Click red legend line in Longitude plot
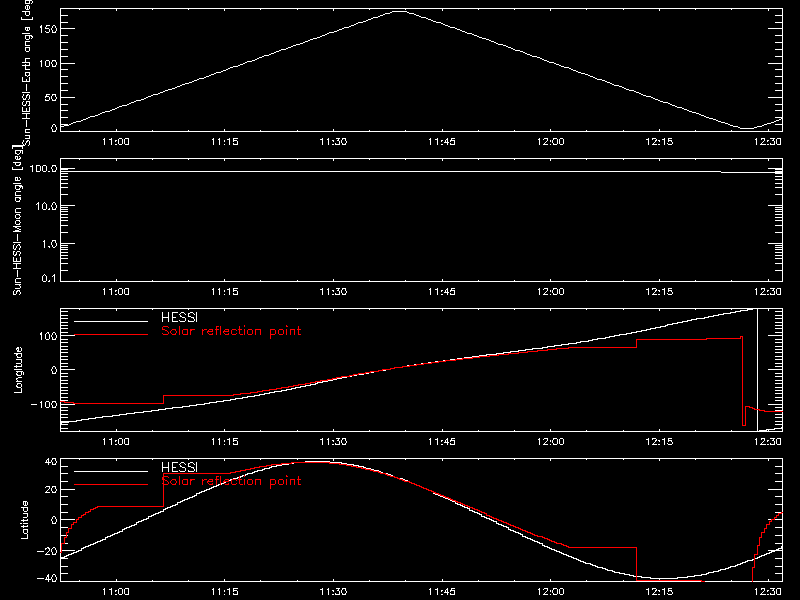Image resolution: width=800 pixels, height=600 pixels. tap(111, 335)
